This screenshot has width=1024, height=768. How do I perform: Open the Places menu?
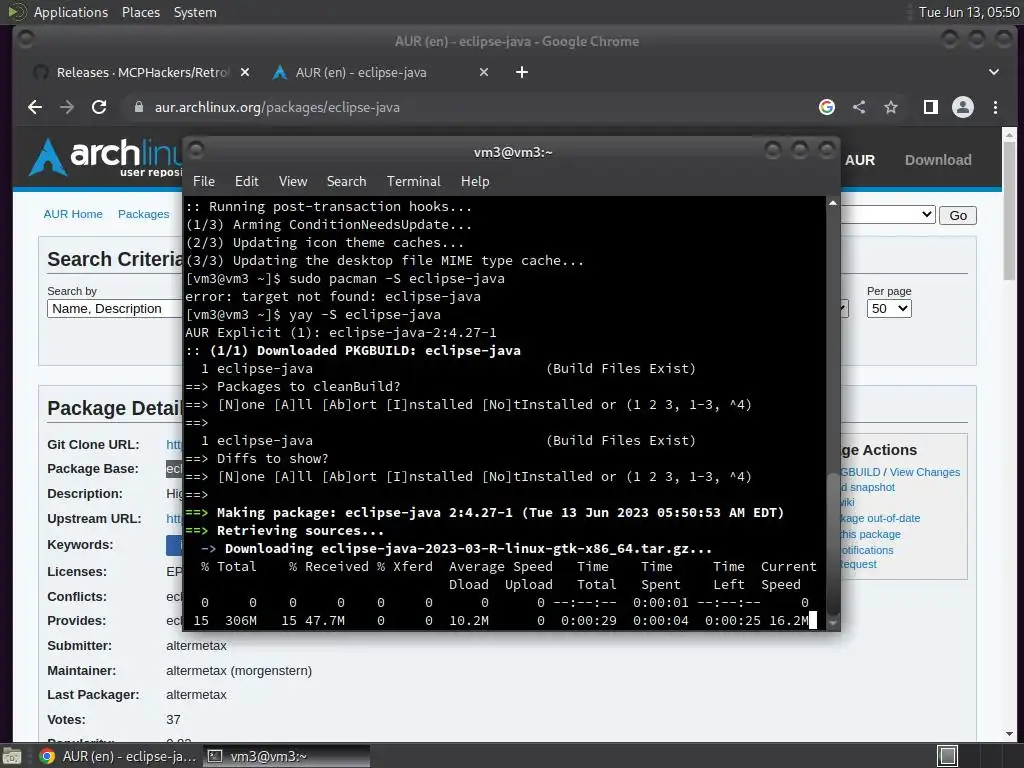tap(140, 12)
